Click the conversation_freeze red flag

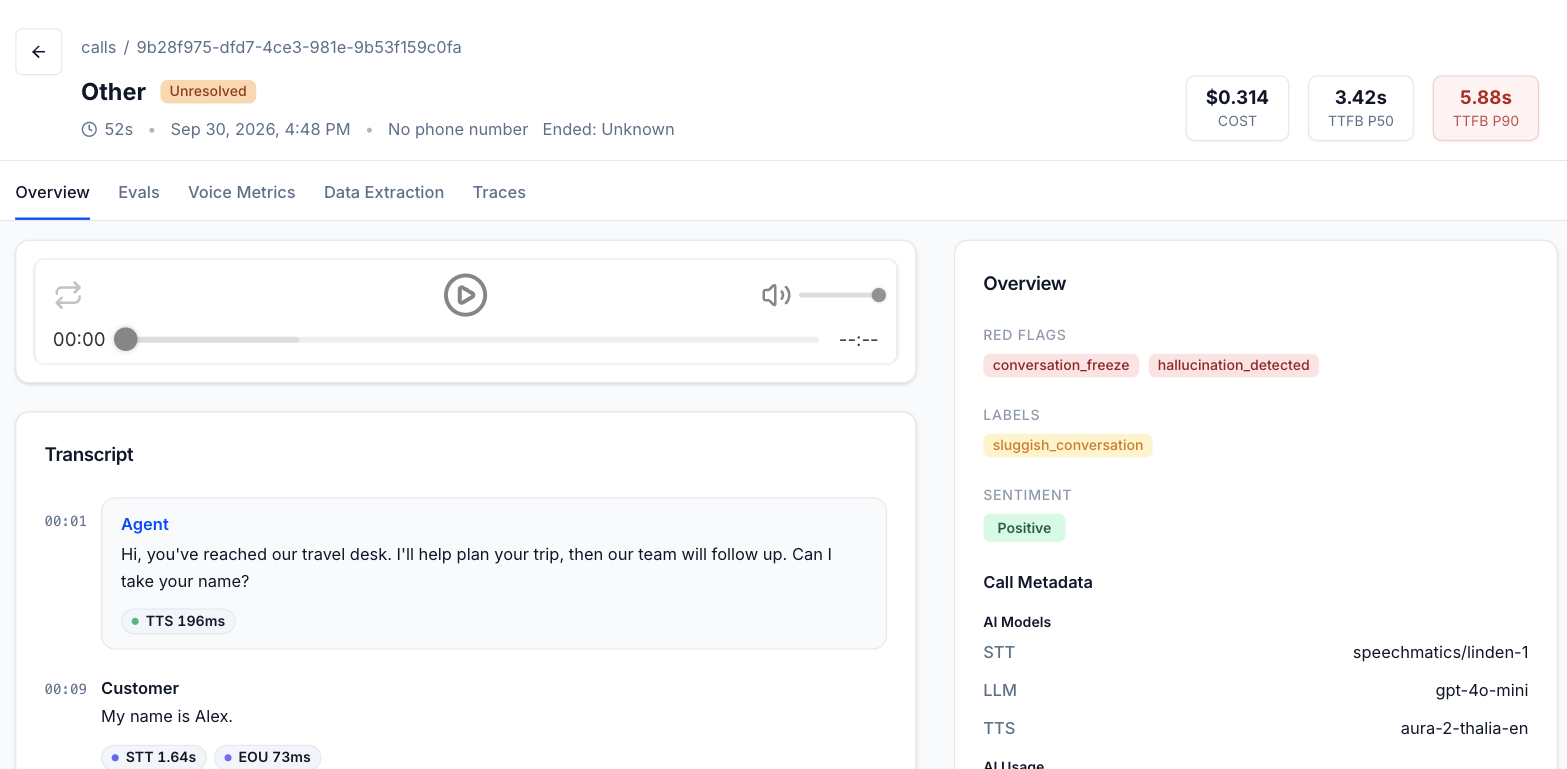tap(1061, 365)
